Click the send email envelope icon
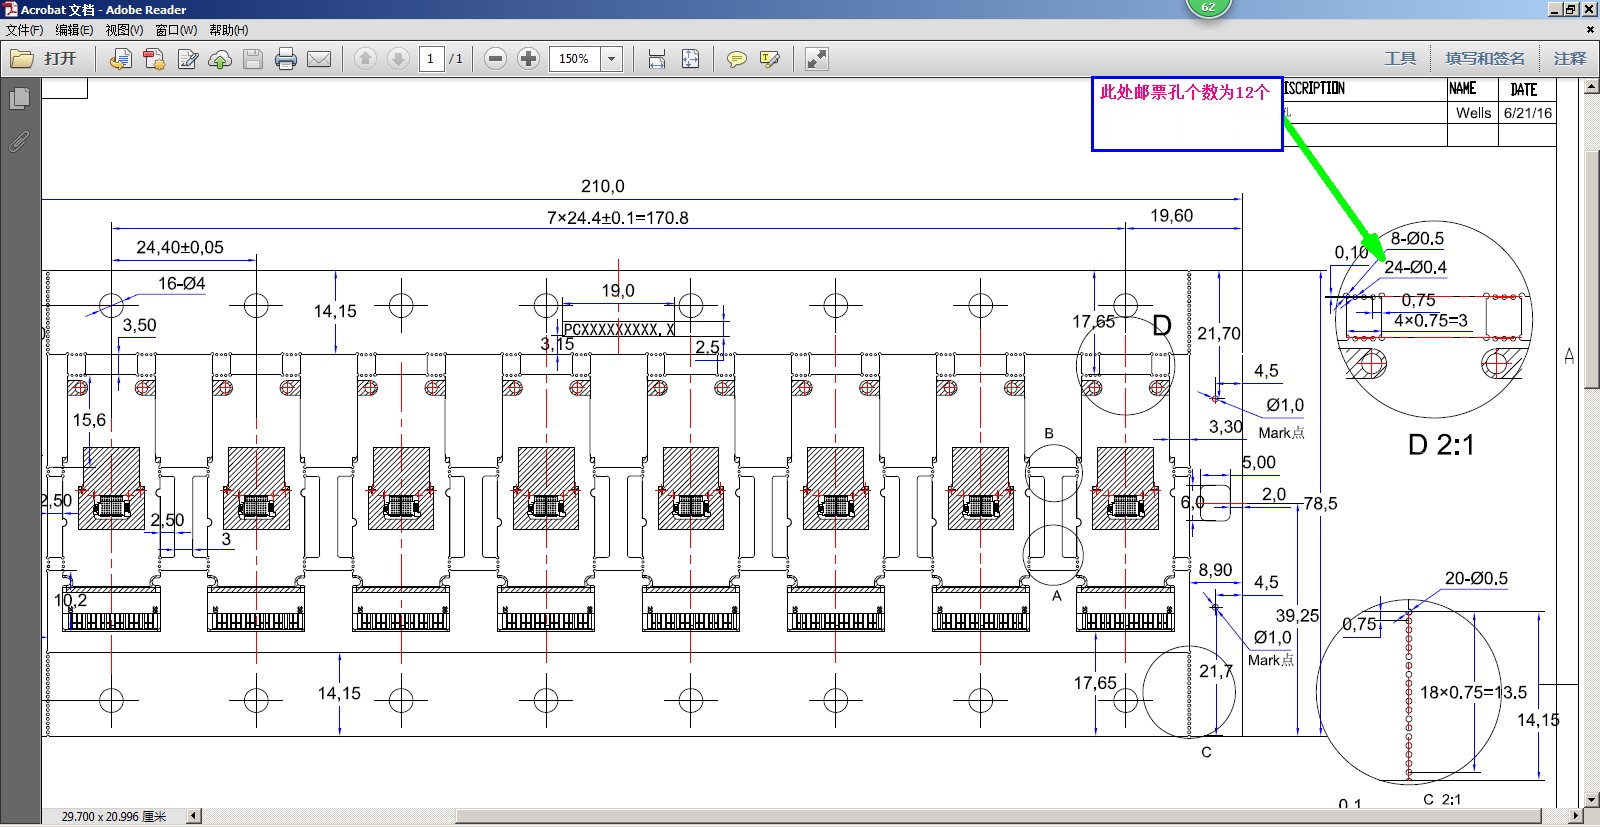This screenshot has width=1600, height=827. point(319,59)
